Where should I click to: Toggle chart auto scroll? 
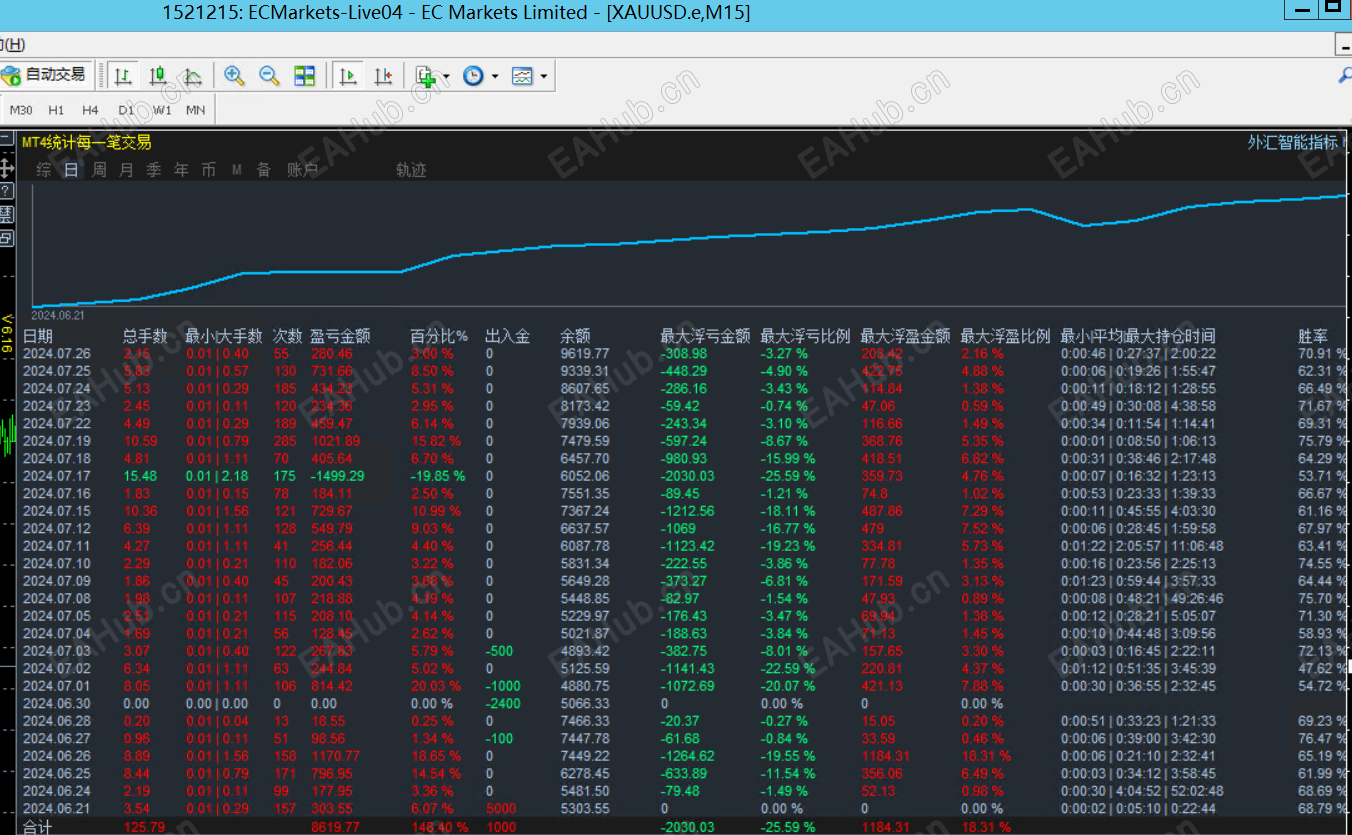tap(348, 76)
